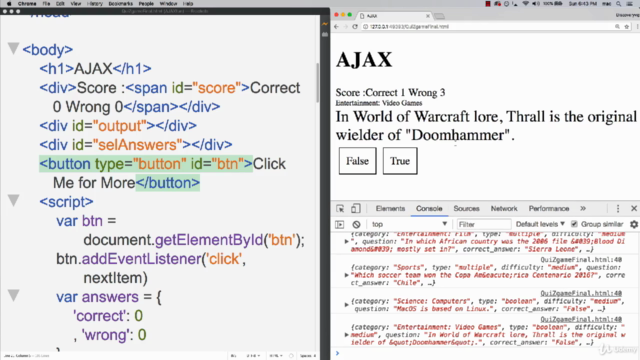This screenshot has width=640, height=360.
Task: Toggle the device toolbar icon in DevTools
Action: (356, 209)
